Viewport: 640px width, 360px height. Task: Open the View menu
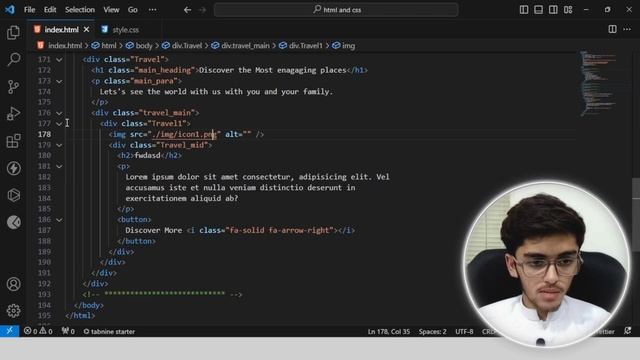tap(111, 10)
